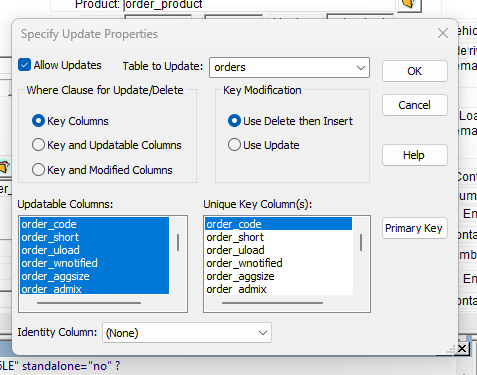Image resolution: width=477 pixels, height=375 pixels.
Task: Click the Updatable Columns vertical scrollbar
Action: click(x=178, y=242)
